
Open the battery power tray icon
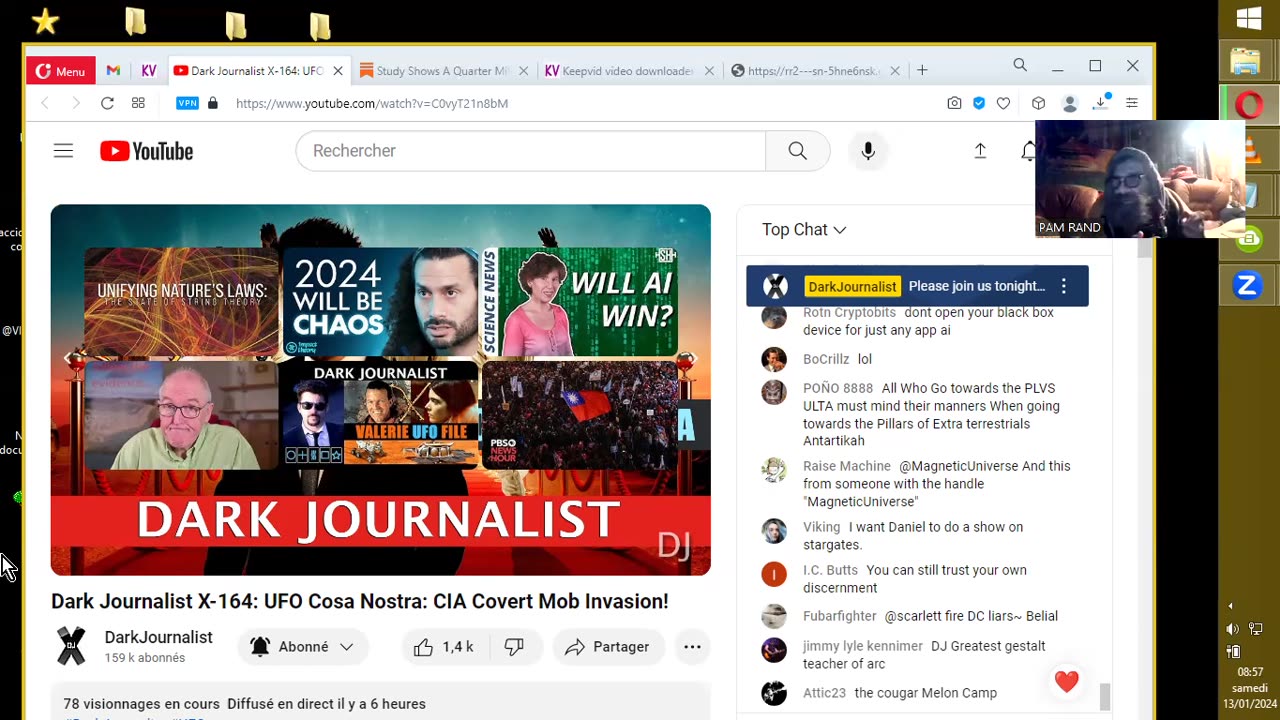point(1233,651)
